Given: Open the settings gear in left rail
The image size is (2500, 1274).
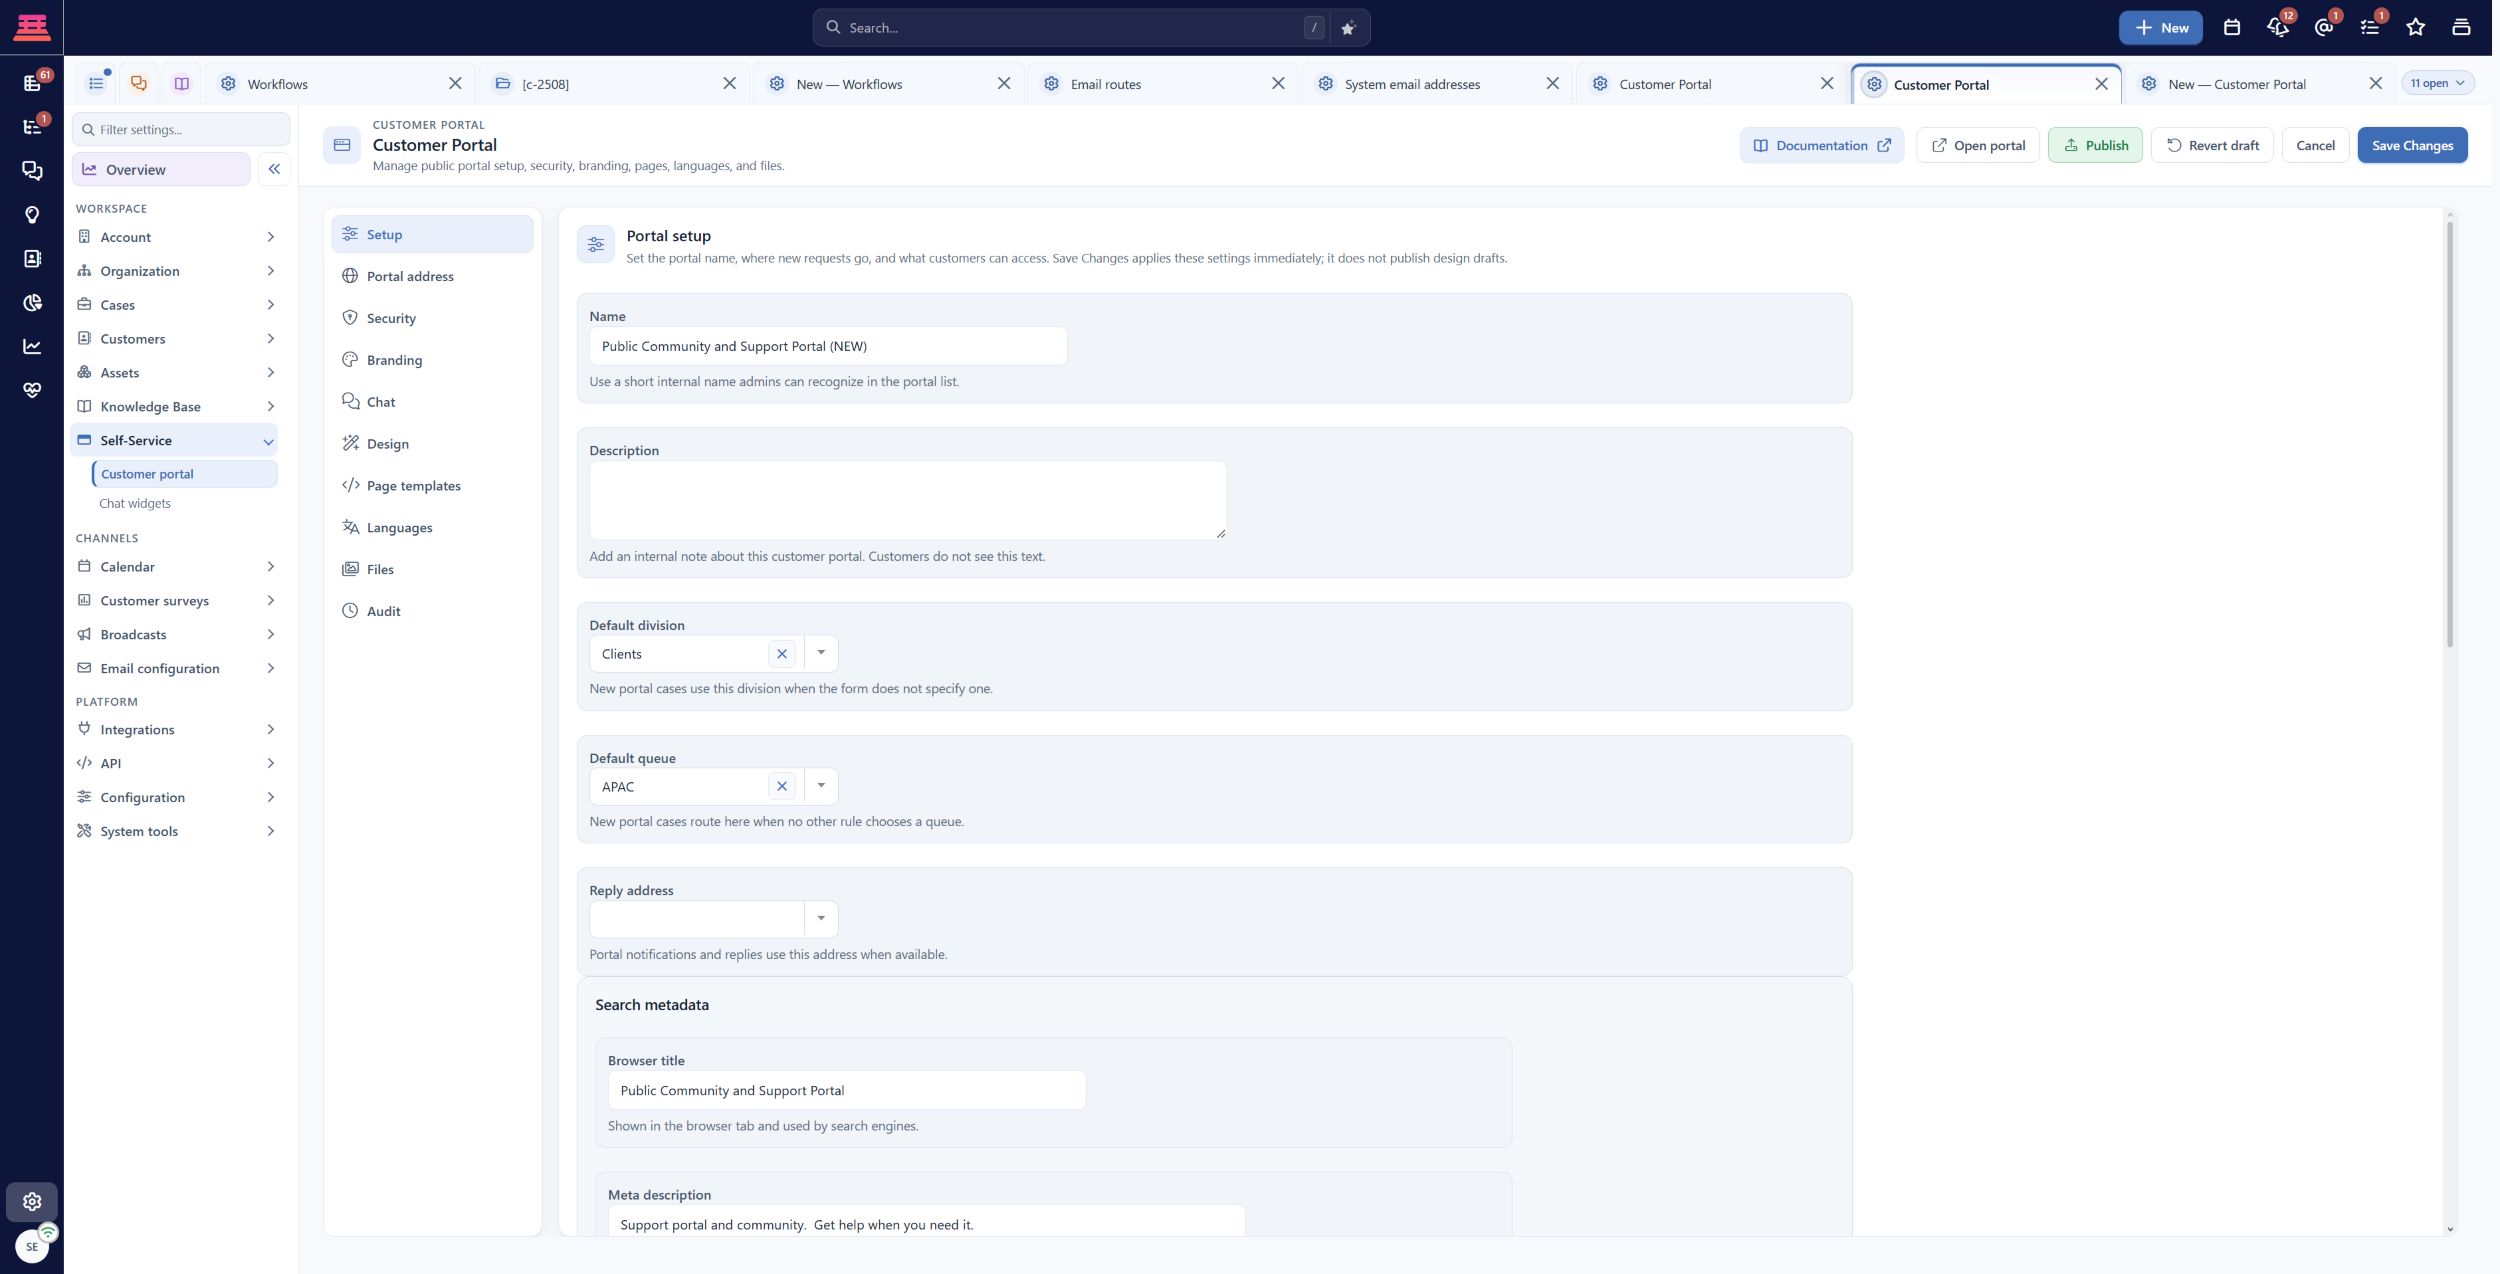Looking at the screenshot, I should pyautogui.click(x=32, y=1201).
